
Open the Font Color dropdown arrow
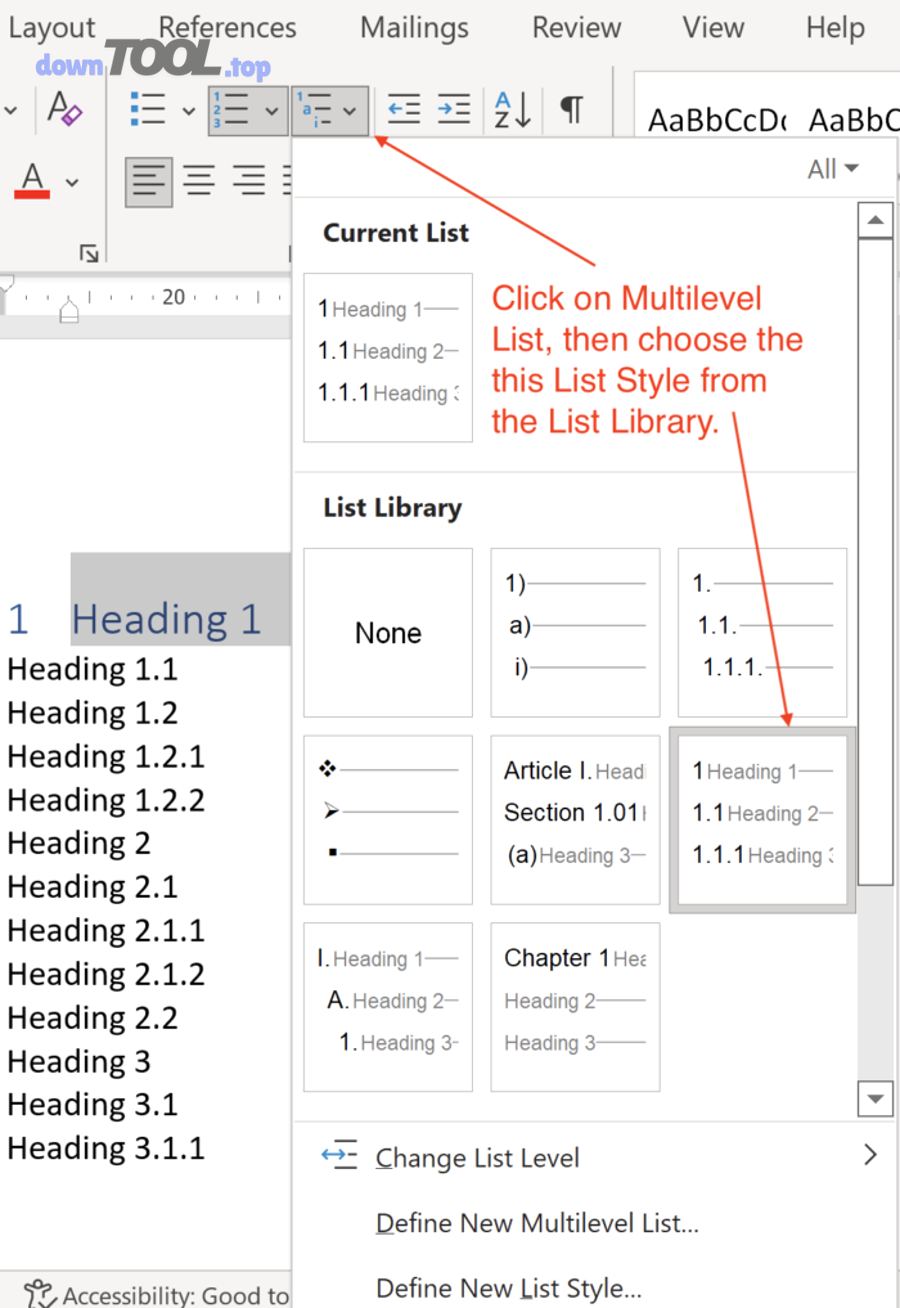(70, 181)
